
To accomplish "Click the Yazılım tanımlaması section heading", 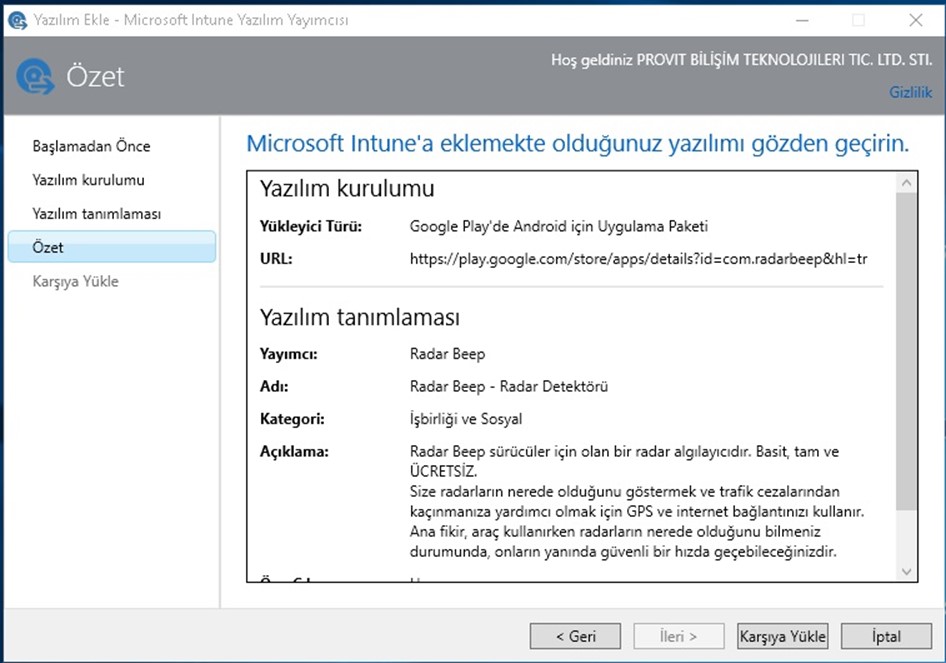I will (360, 317).
